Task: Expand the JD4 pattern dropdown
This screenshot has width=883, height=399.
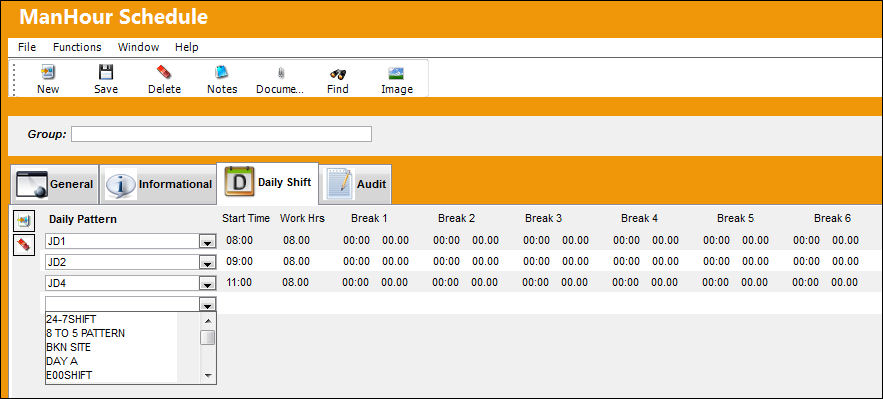Action: pyautogui.click(x=208, y=284)
